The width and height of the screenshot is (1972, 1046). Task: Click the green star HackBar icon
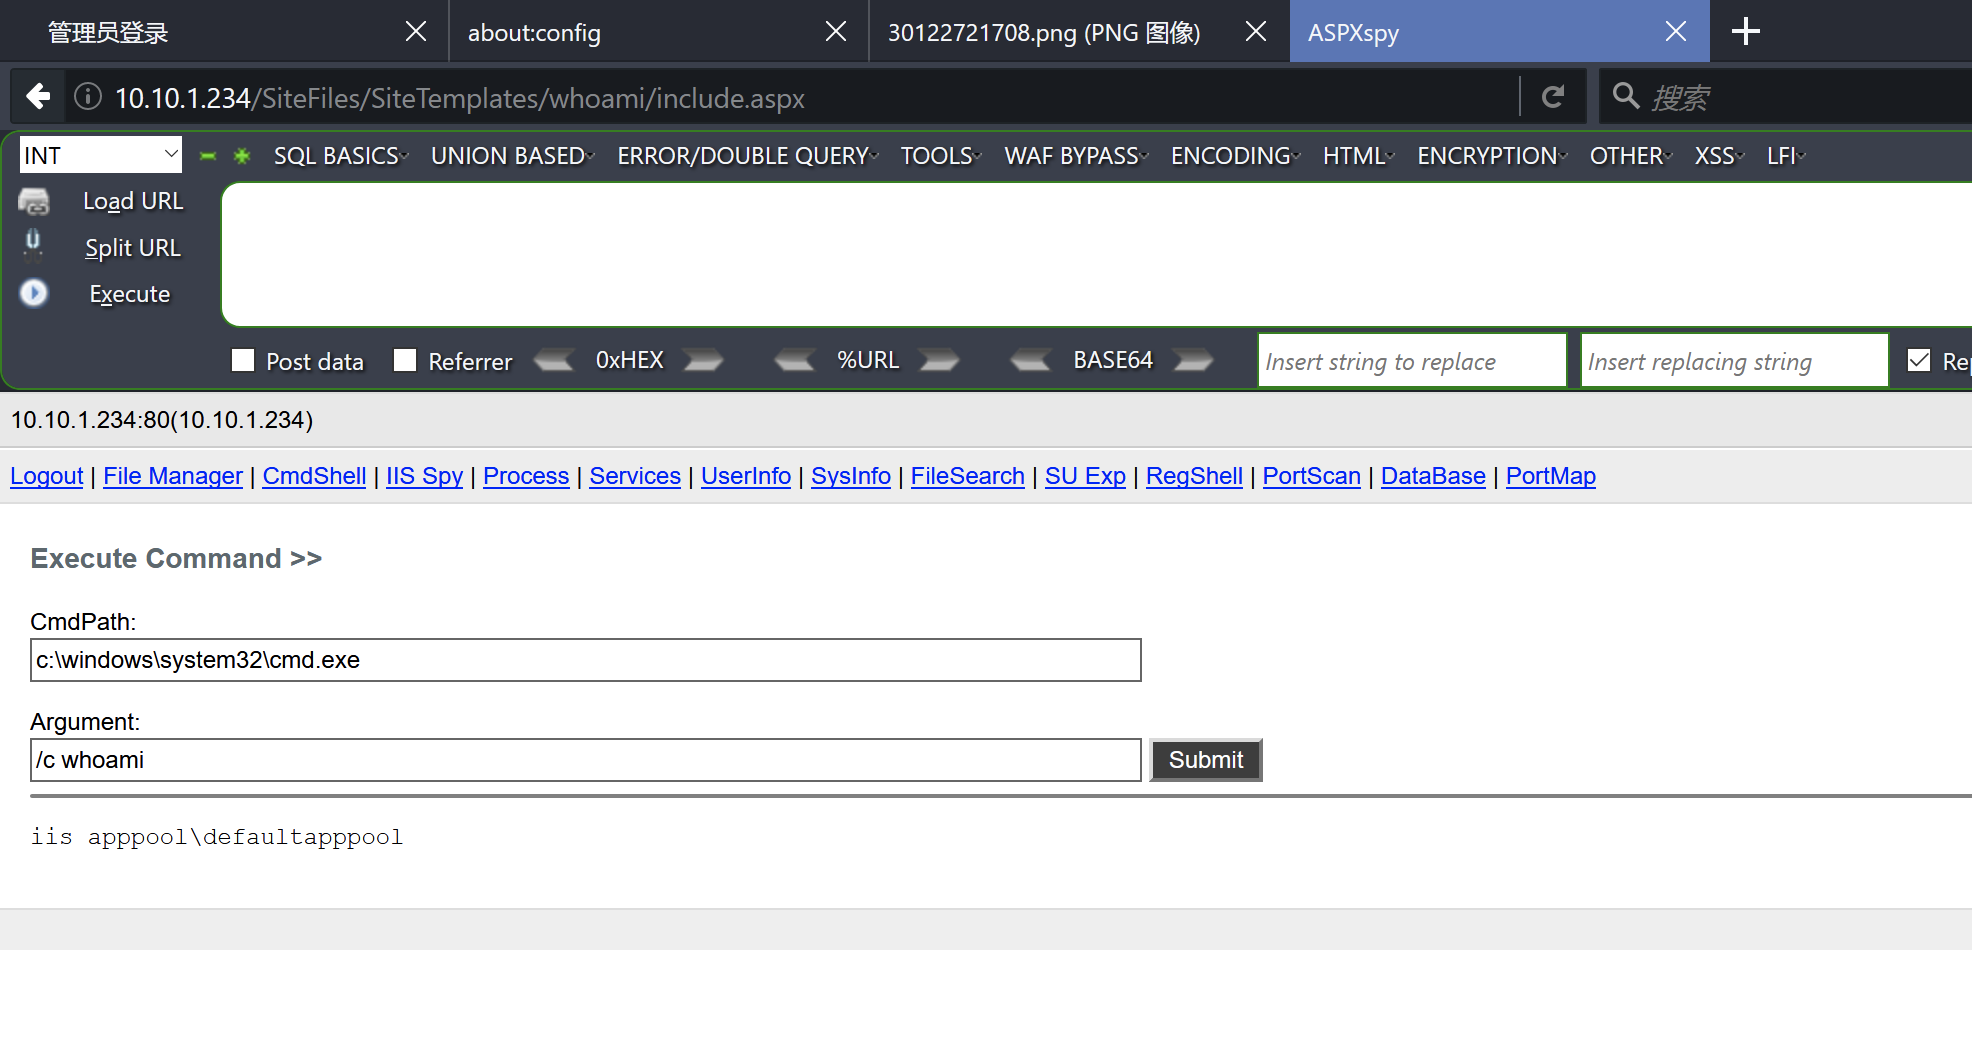(x=242, y=156)
